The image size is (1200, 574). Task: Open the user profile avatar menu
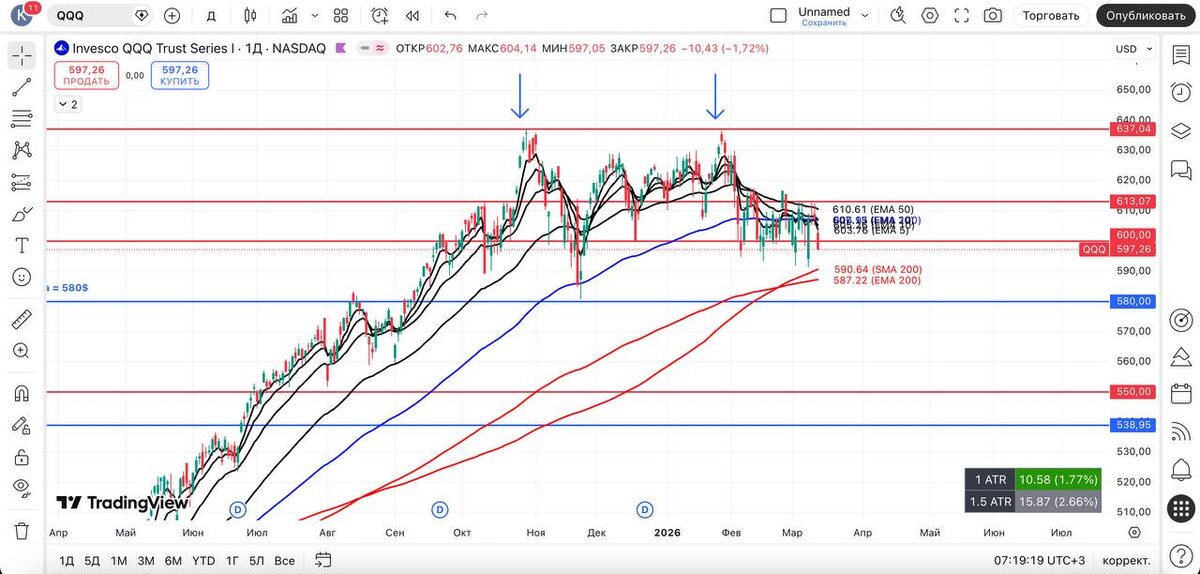coord(23,15)
